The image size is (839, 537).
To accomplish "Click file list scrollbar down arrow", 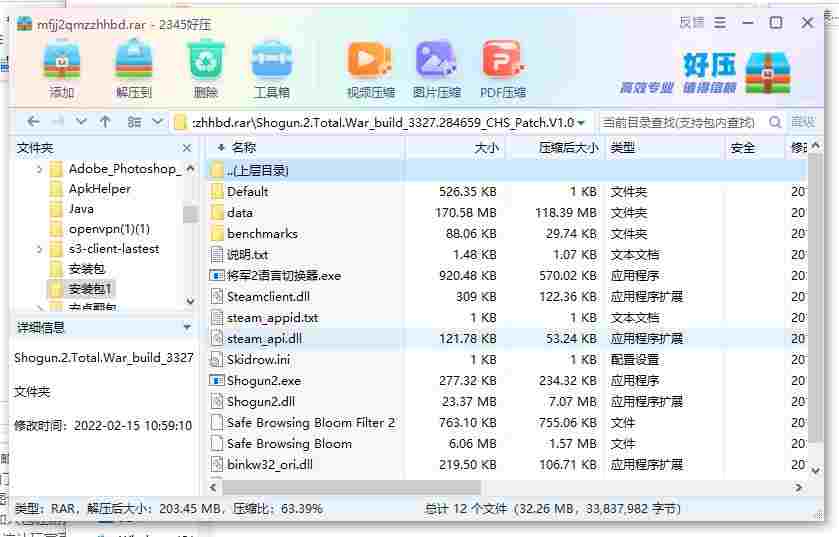I will coord(815,471).
